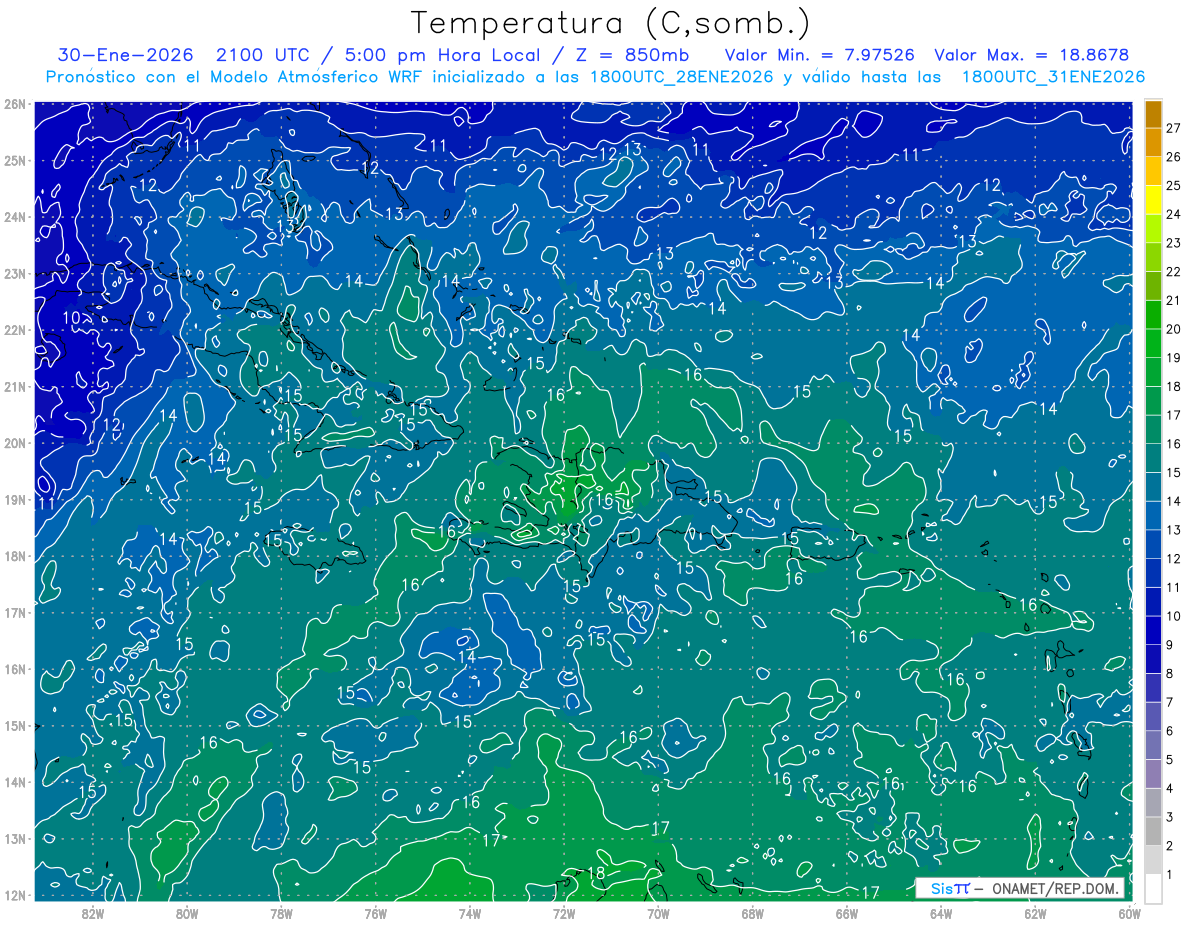The height and width of the screenshot is (927, 1200).
Task: Click the '19N' latitude axis label
Action: click(15, 499)
